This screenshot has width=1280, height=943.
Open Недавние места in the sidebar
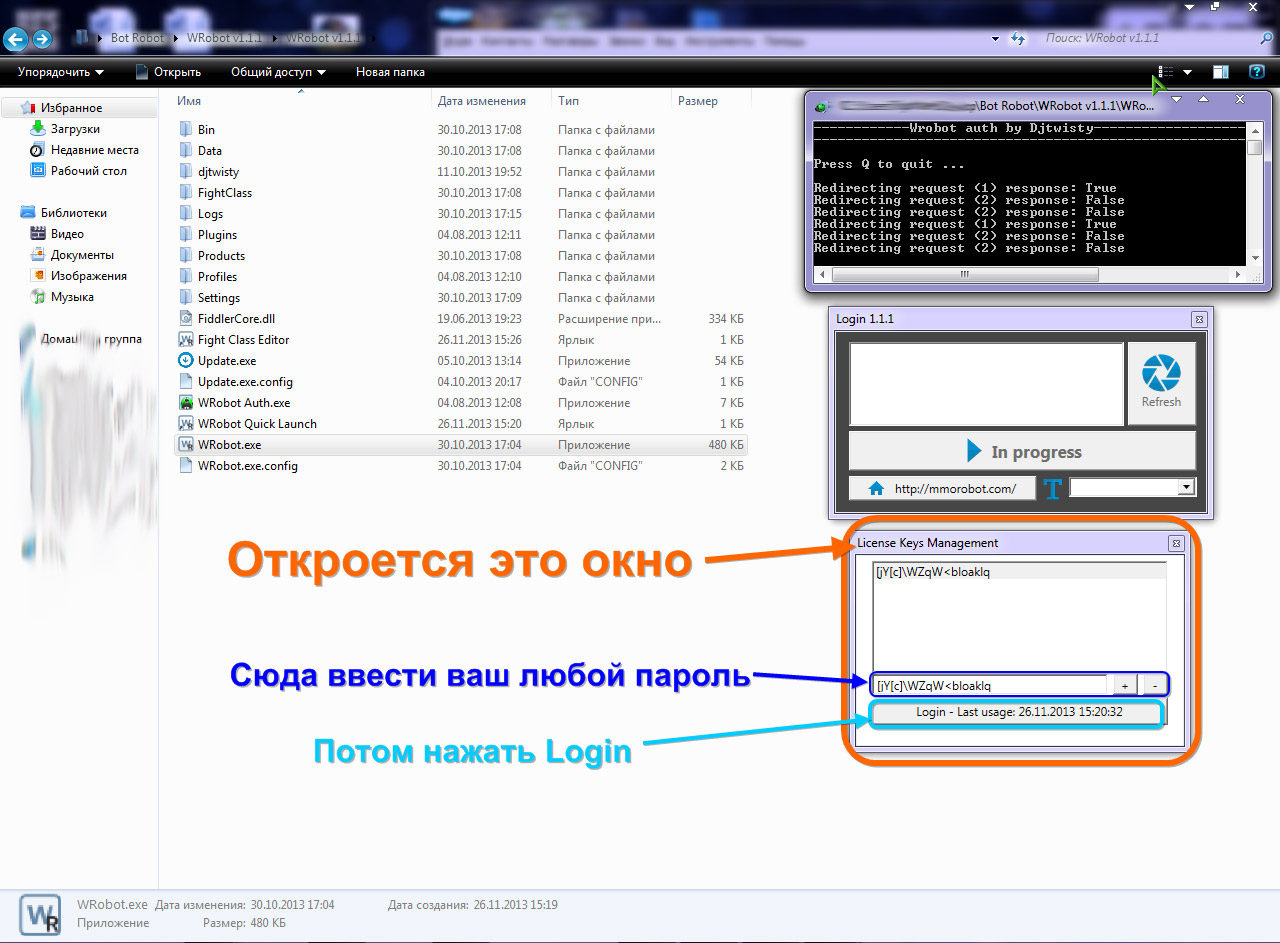point(95,150)
